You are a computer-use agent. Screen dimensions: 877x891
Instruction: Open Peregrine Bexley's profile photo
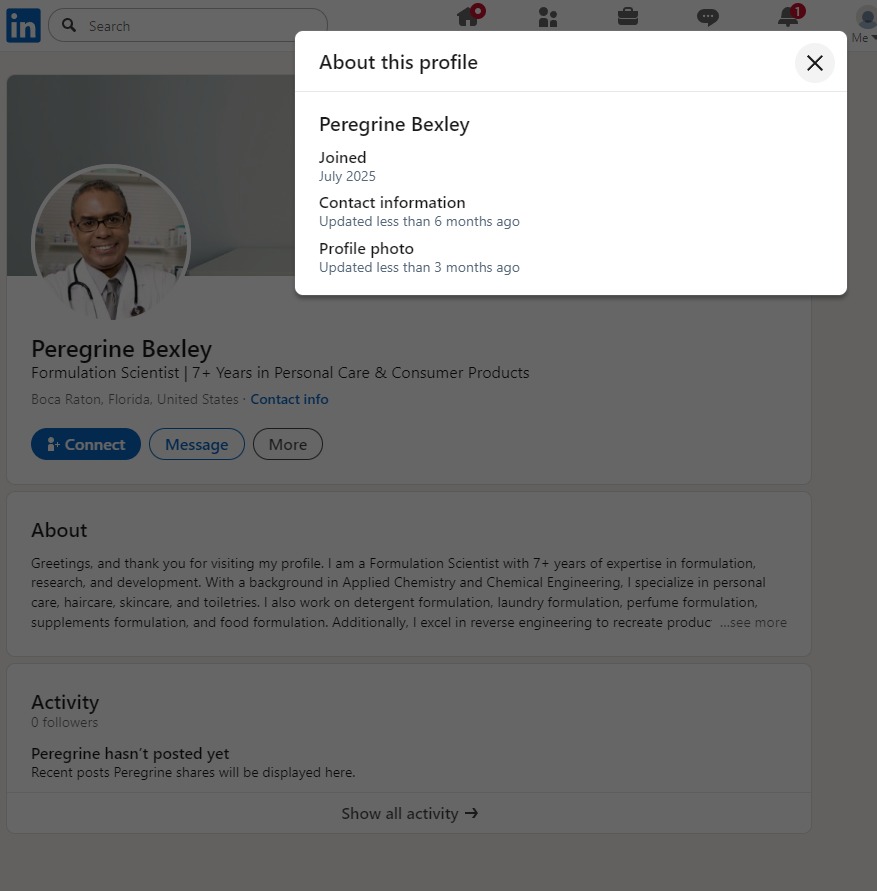click(x=110, y=243)
